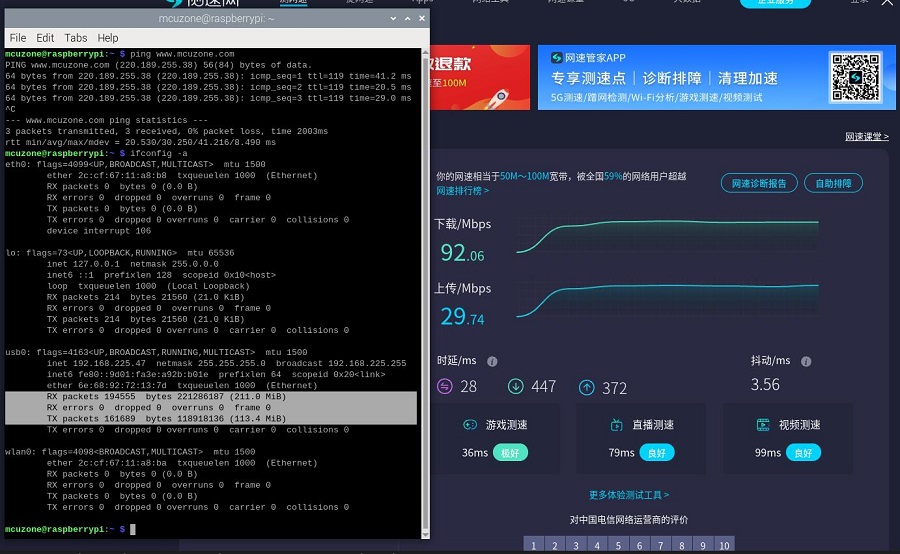Rate the carrier with score 7
The width and height of the screenshot is (900, 554).
coord(661,545)
